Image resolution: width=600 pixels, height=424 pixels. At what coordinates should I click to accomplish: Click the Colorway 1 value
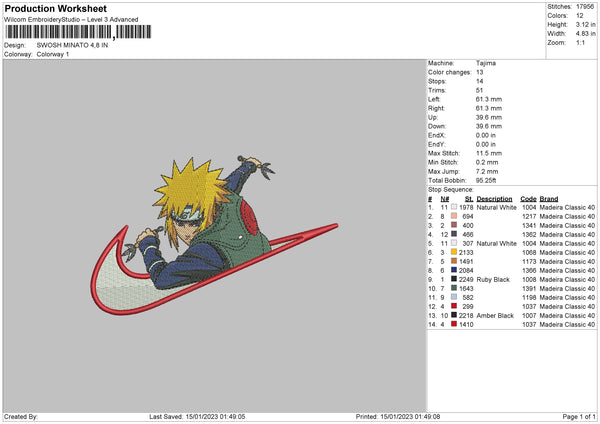[53, 54]
